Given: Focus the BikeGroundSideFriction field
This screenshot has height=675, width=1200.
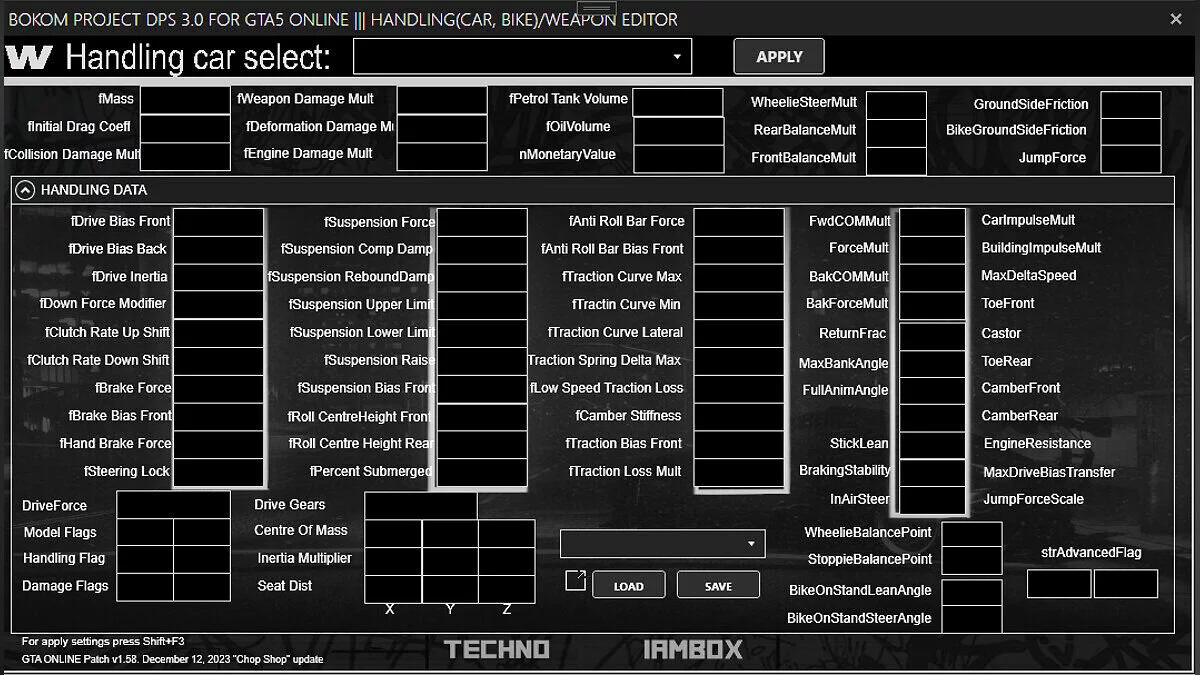Looking at the screenshot, I should click(1131, 132).
